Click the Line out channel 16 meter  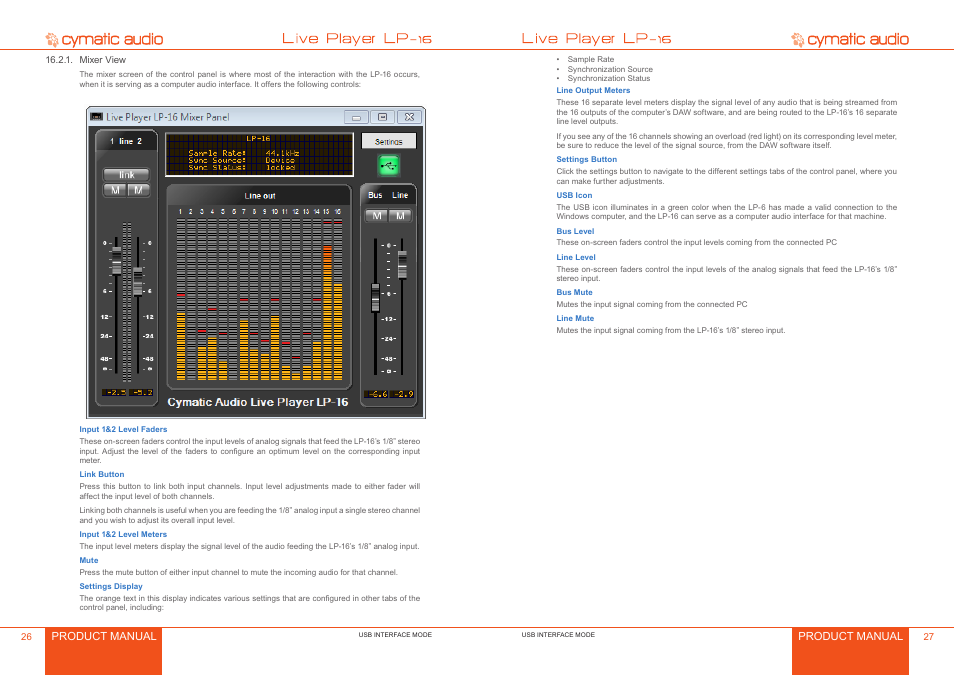(x=338, y=299)
